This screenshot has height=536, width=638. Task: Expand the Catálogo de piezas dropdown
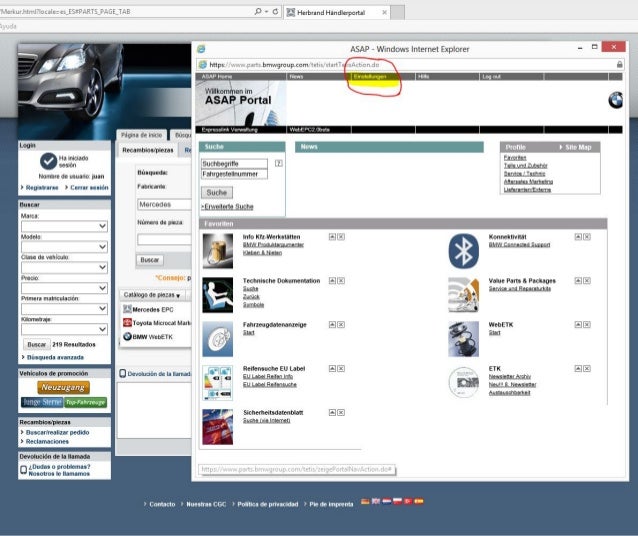pyautogui.click(x=152, y=295)
